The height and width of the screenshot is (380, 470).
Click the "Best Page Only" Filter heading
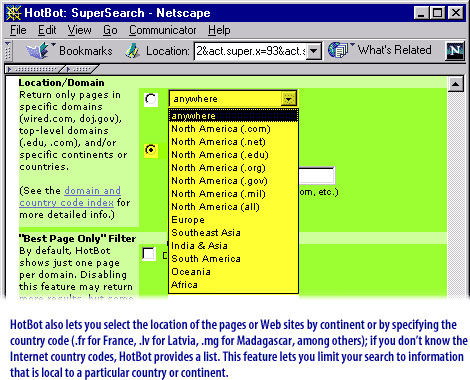tap(78, 239)
